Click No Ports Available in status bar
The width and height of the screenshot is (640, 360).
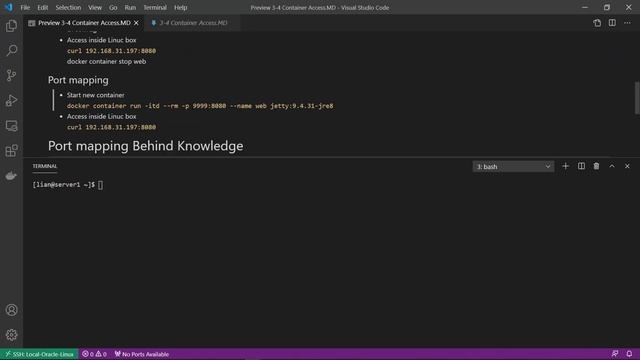pos(142,354)
